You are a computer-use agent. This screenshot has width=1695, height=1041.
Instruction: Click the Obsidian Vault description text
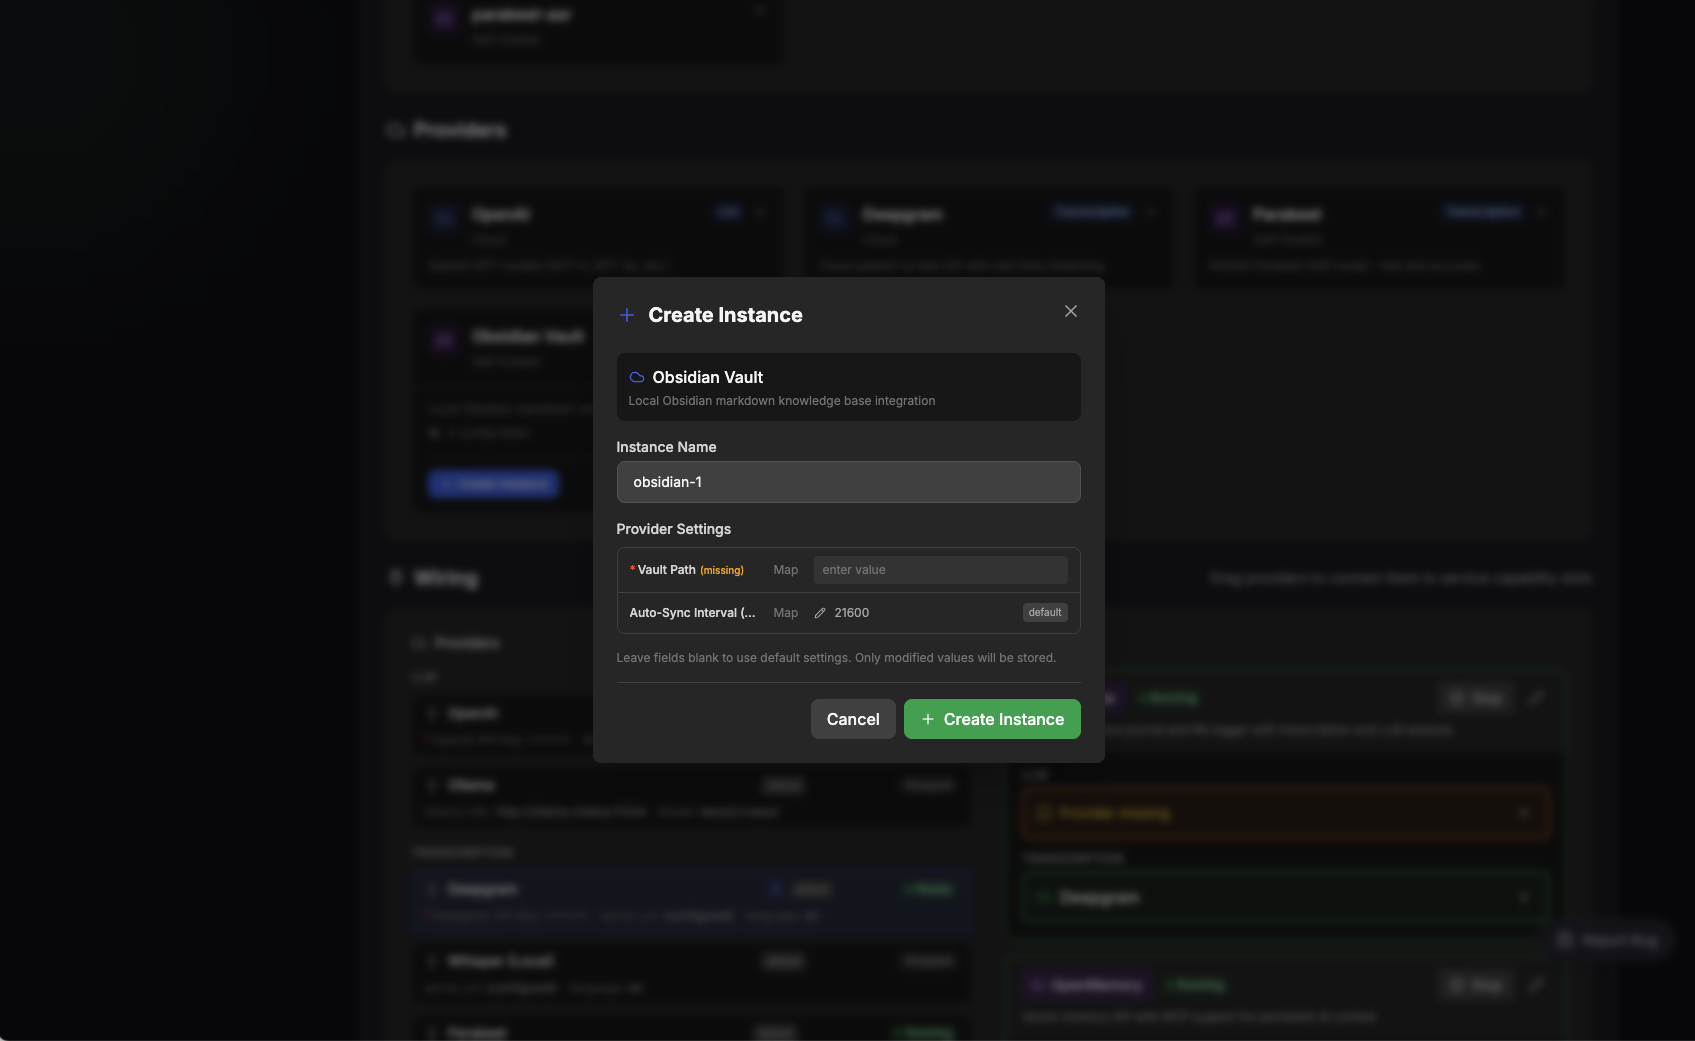tap(780, 400)
